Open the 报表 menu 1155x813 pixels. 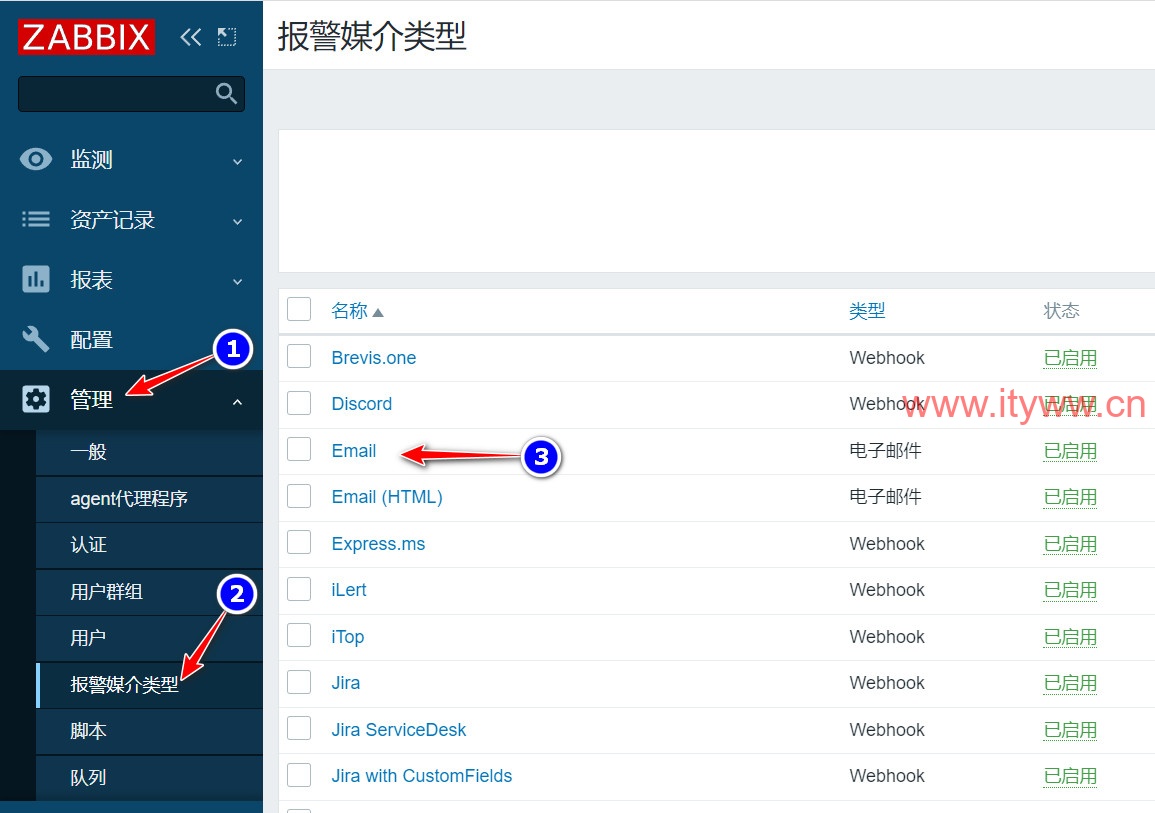131,280
